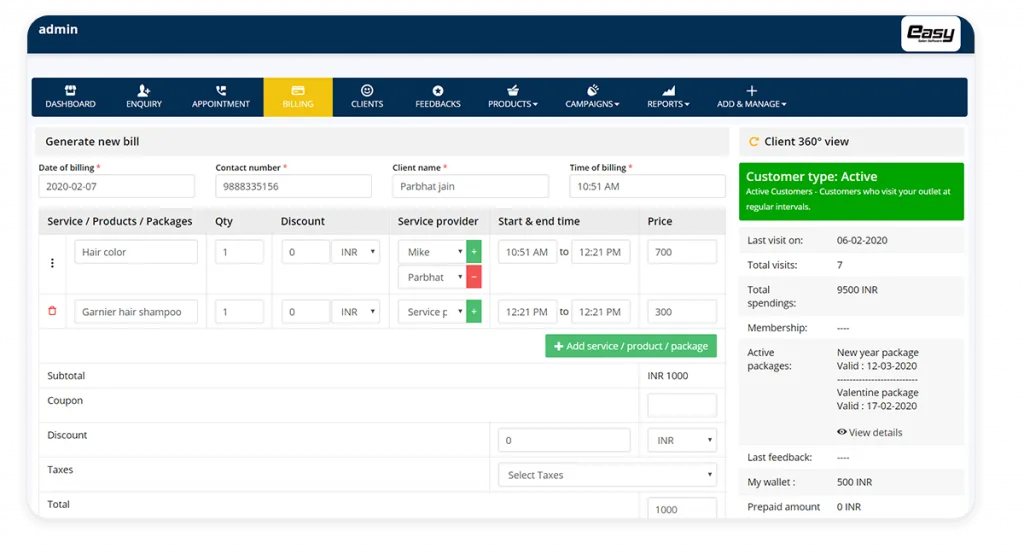1024x555 pixels.
Task: Remove the Parbhat provider with the red minus
Action: click(474, 277)
